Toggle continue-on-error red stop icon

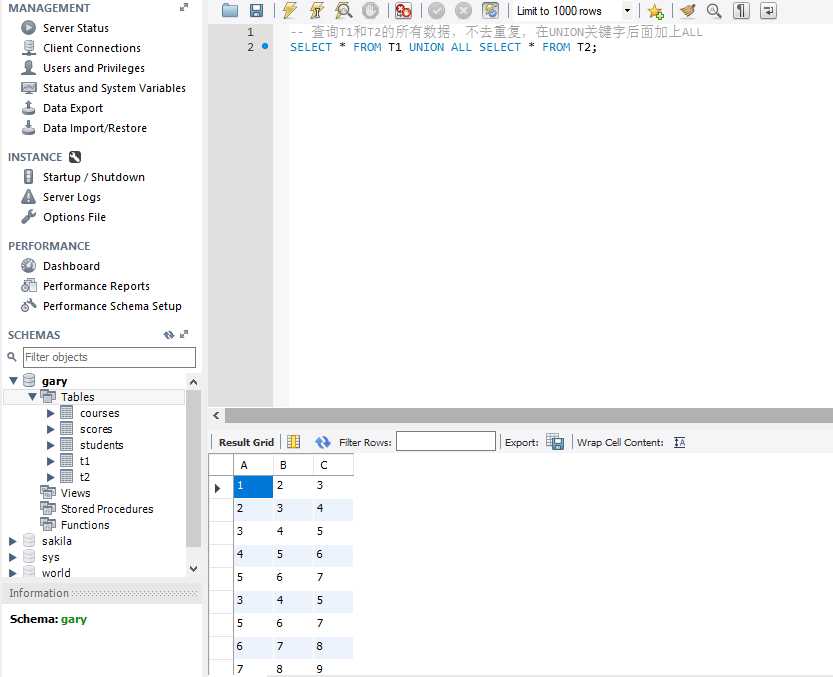click(403, 11)
